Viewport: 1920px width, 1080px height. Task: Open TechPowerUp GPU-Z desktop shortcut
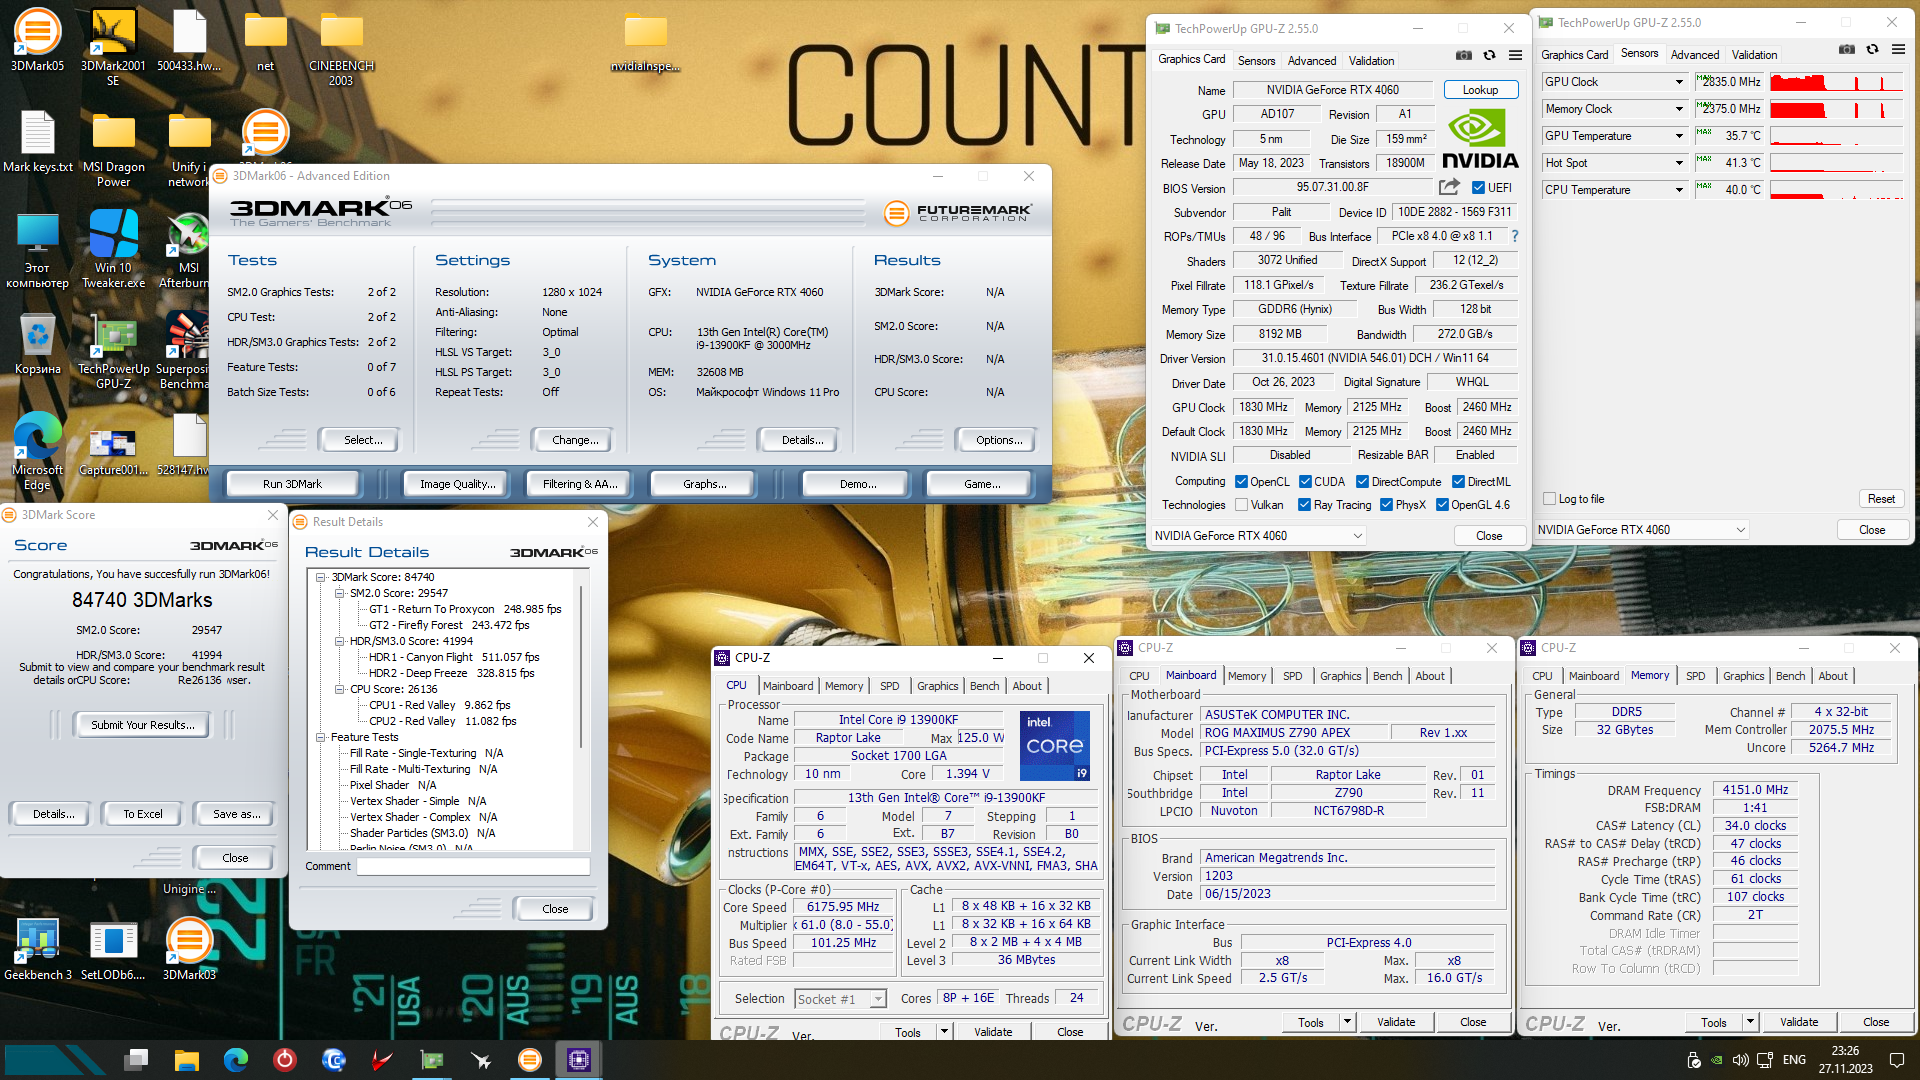113,350
